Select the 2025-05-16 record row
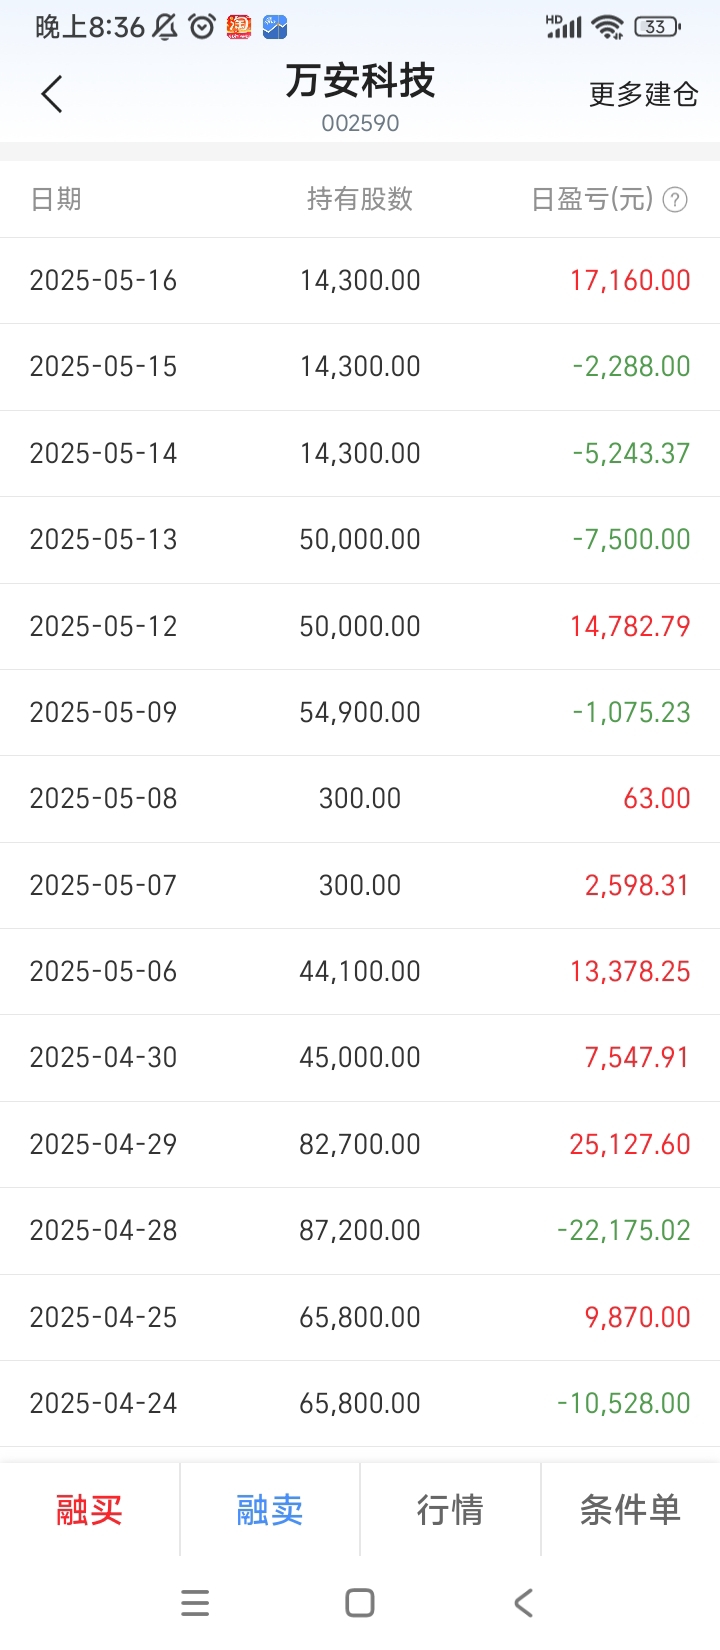The image size is (720, 1650). 360,280
